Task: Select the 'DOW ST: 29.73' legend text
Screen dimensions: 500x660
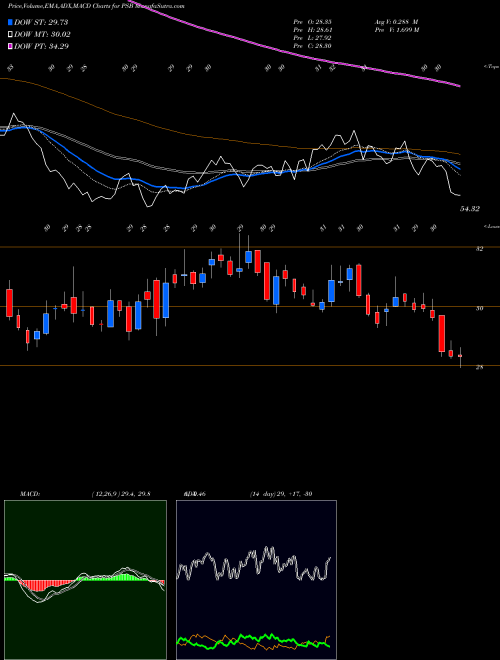Action: coord(41,22)
